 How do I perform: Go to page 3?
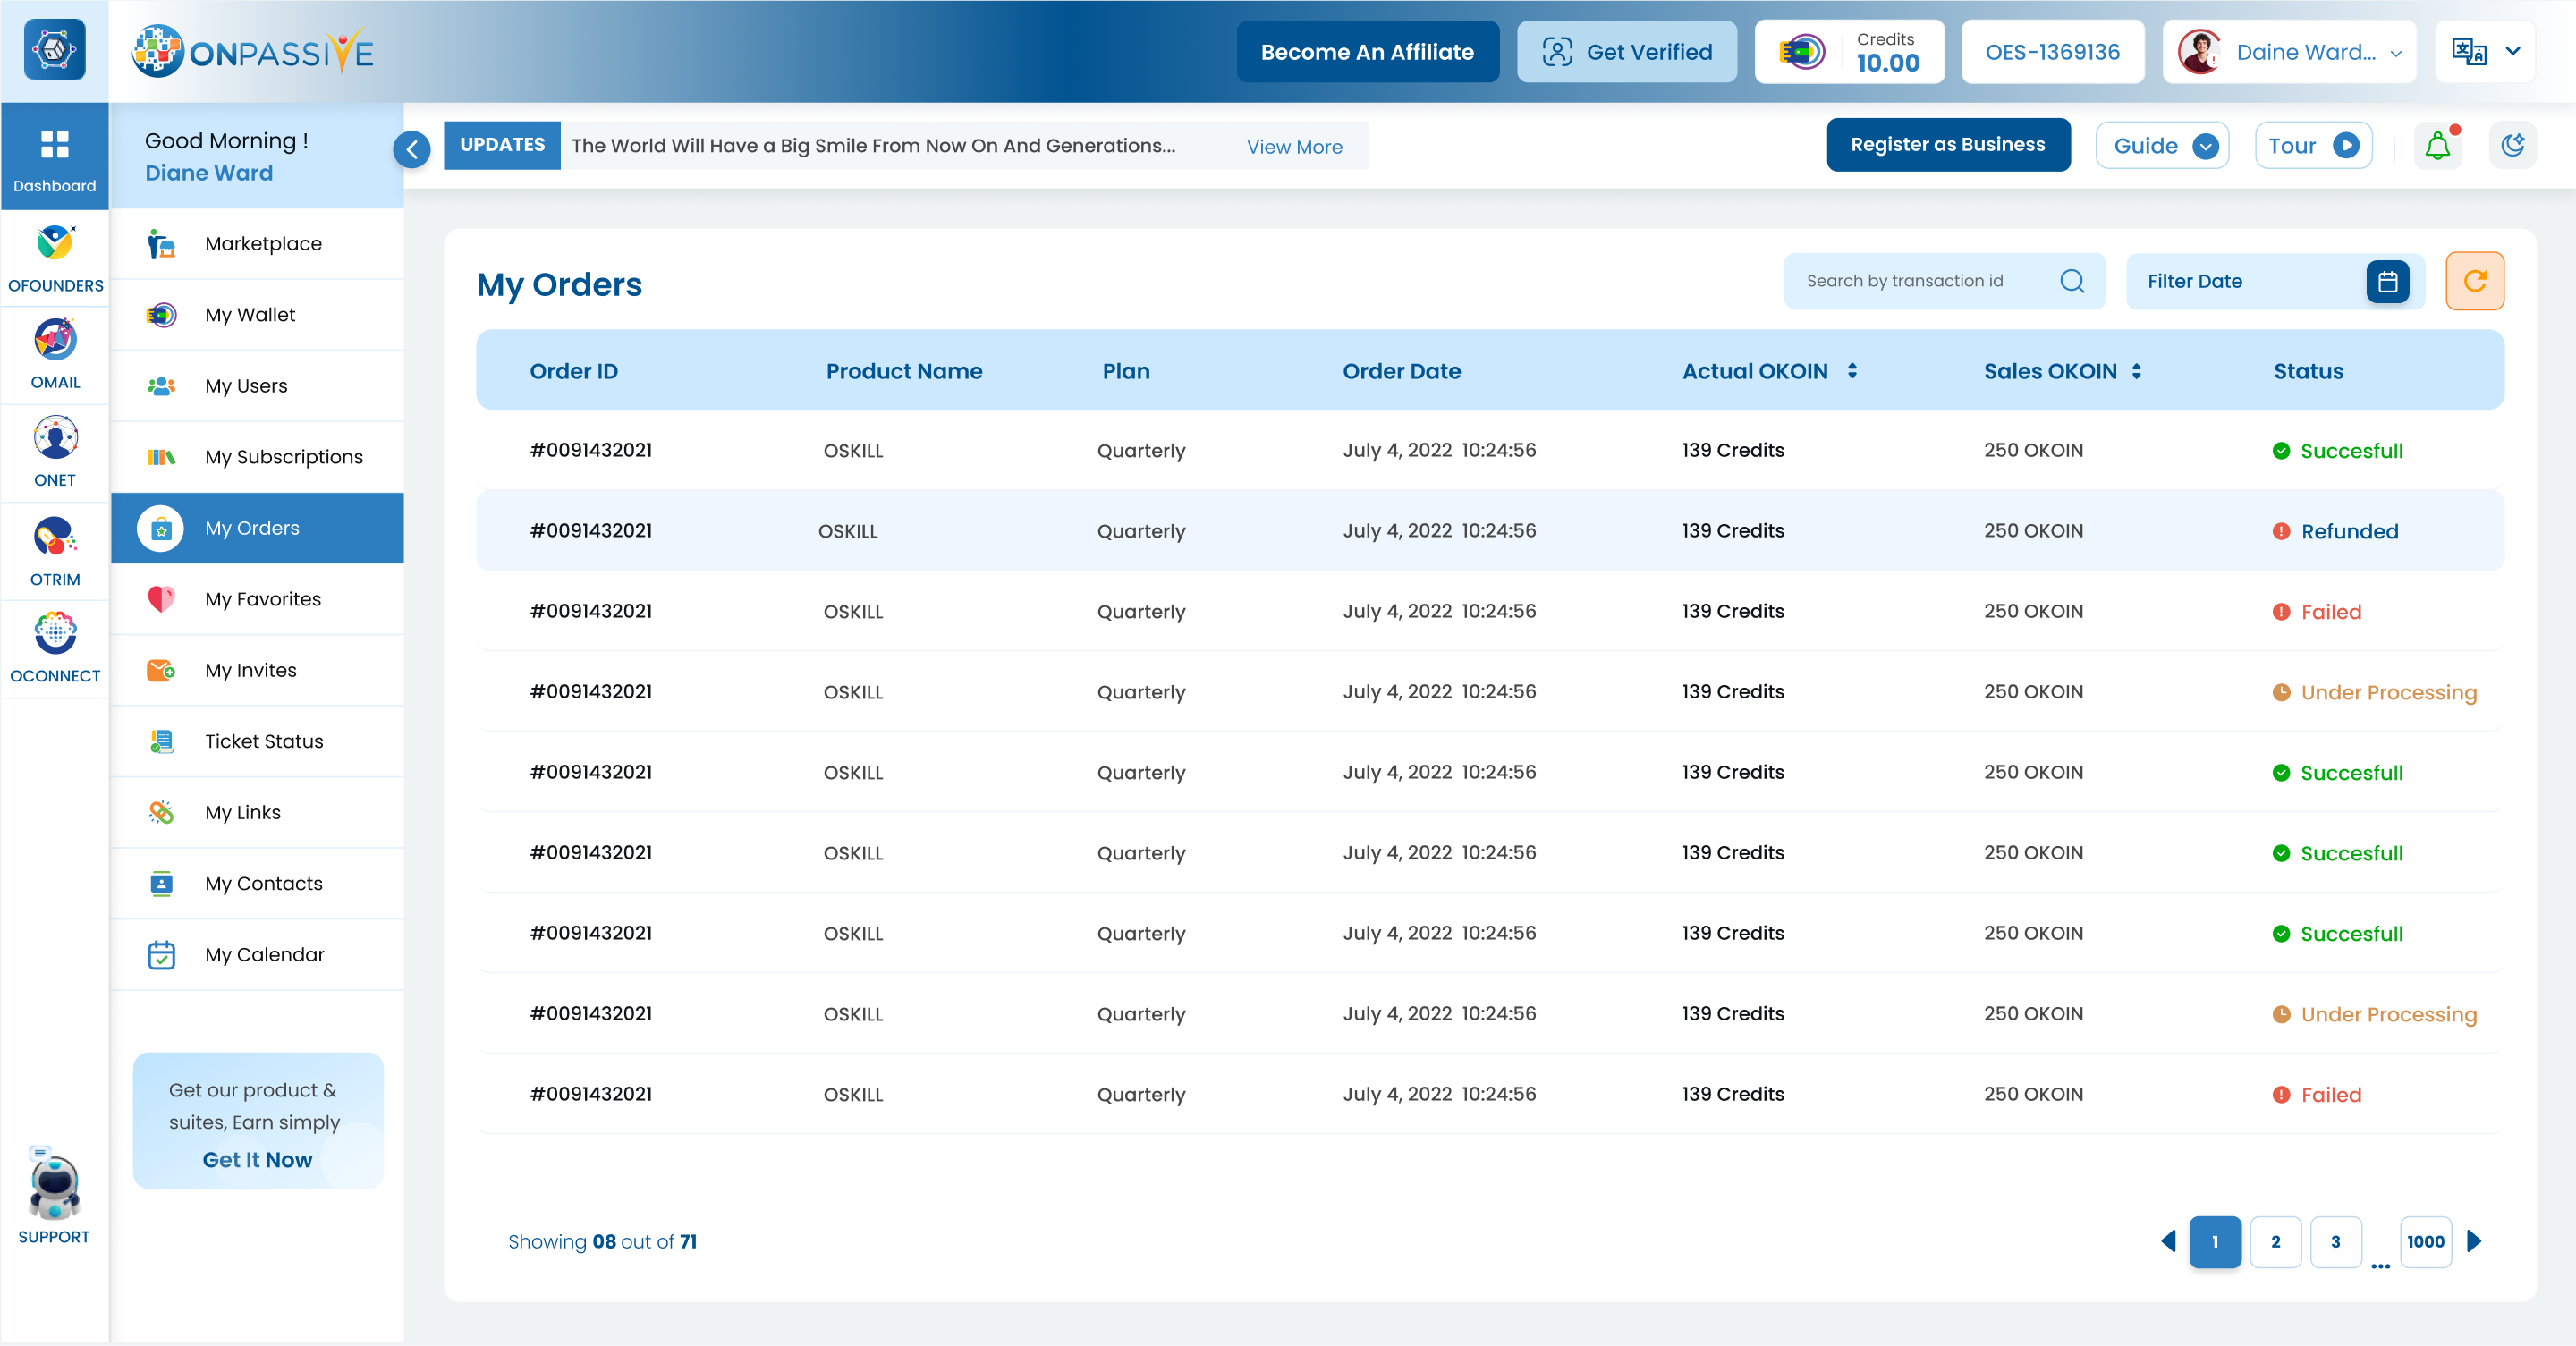pyautogui.click(x=2335, y=1241)
